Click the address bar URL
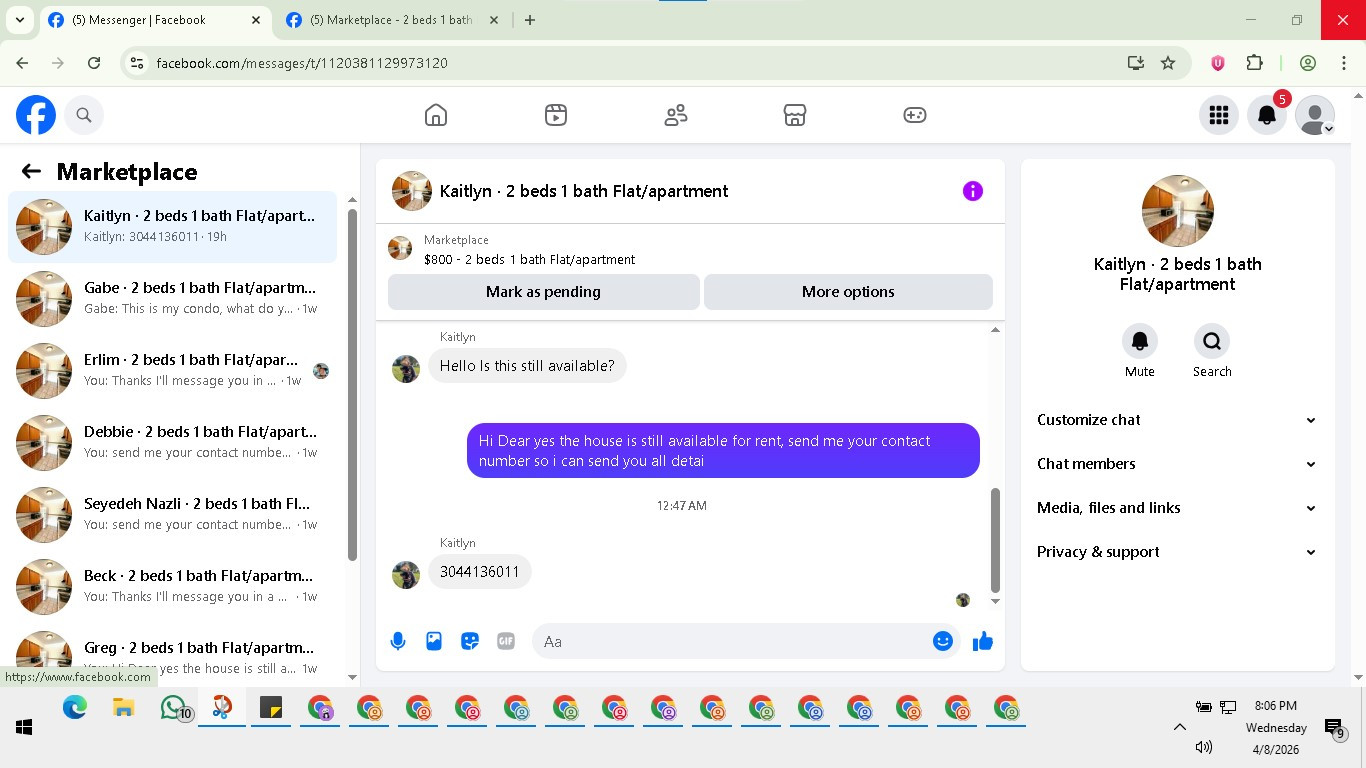 pyautogui.click(x=302, y=63)
